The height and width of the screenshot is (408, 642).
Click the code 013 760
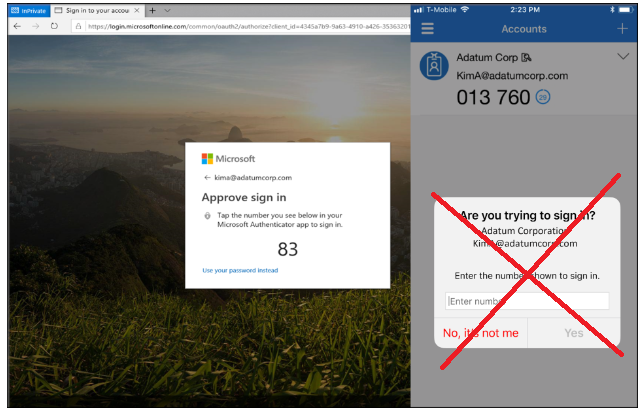click(493, 97)
